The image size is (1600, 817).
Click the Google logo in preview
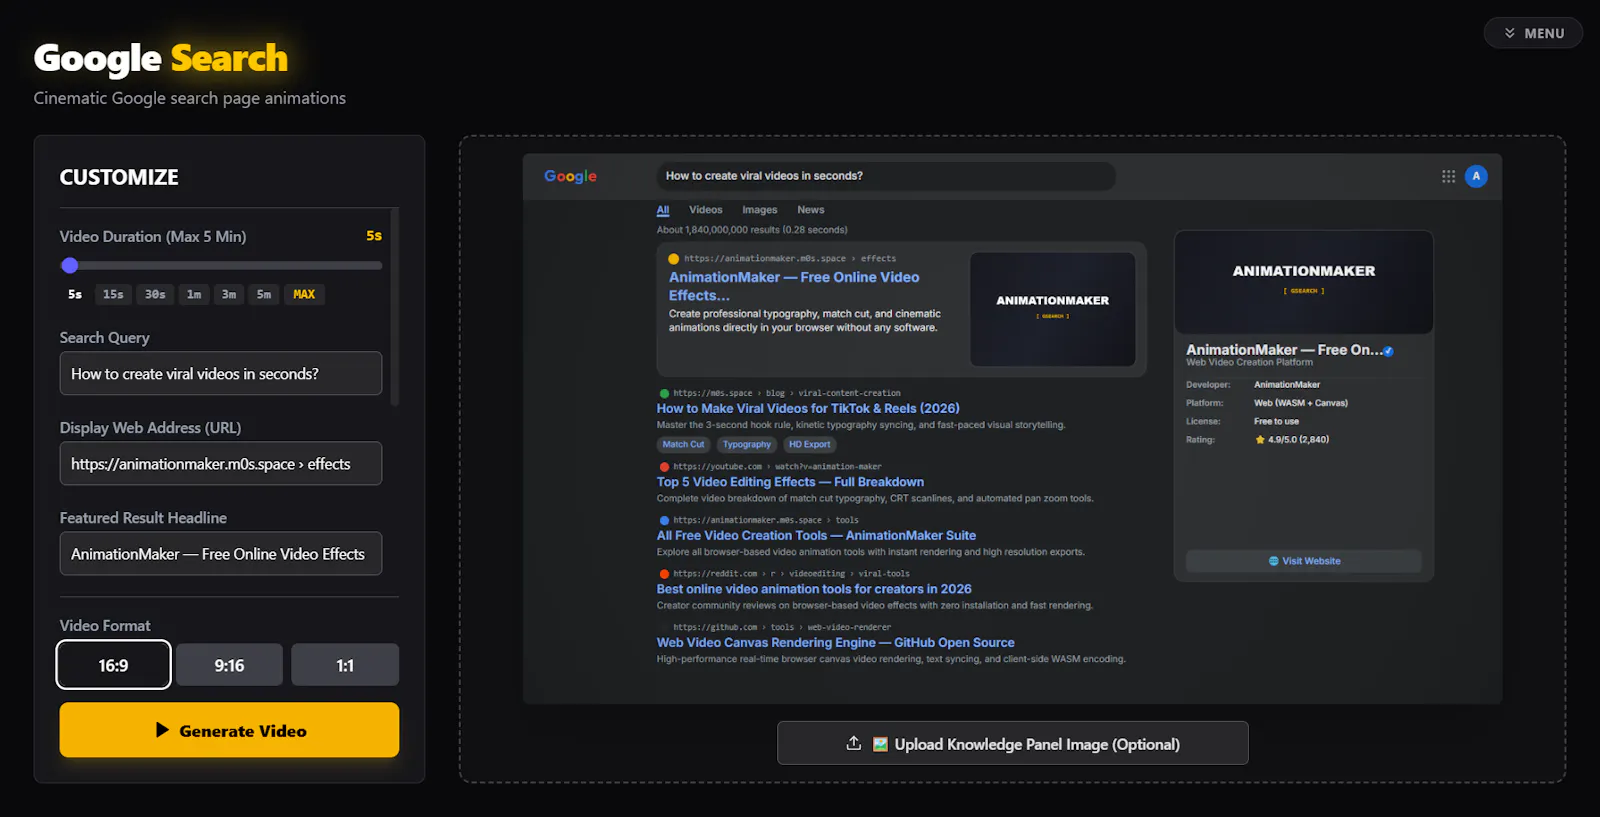570,176
